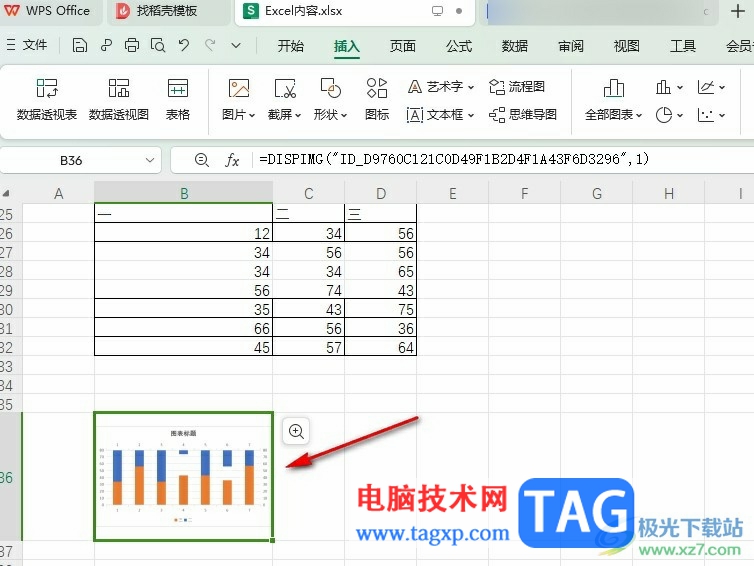Click the cell containing 12

tap(184, 233)
